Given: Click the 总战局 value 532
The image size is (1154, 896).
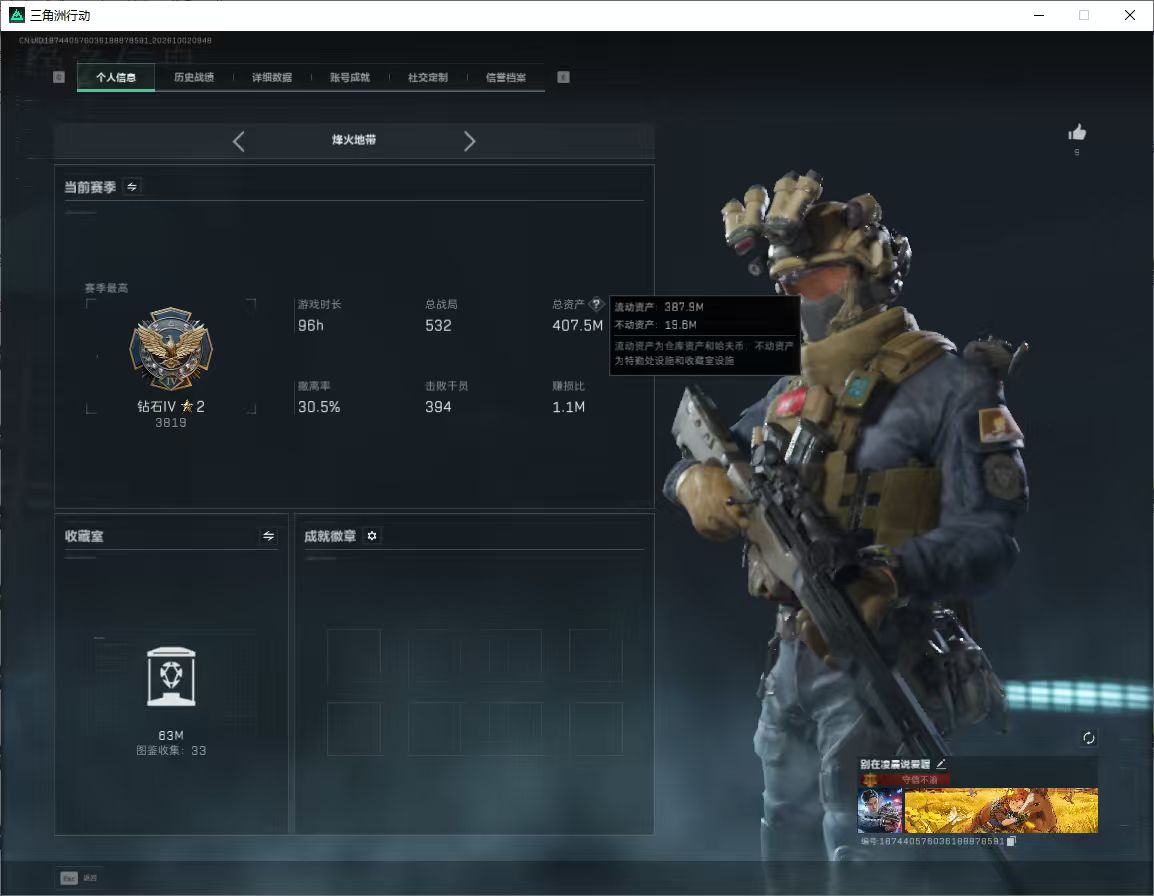Looking at the screenshot, I should [438, 325].
